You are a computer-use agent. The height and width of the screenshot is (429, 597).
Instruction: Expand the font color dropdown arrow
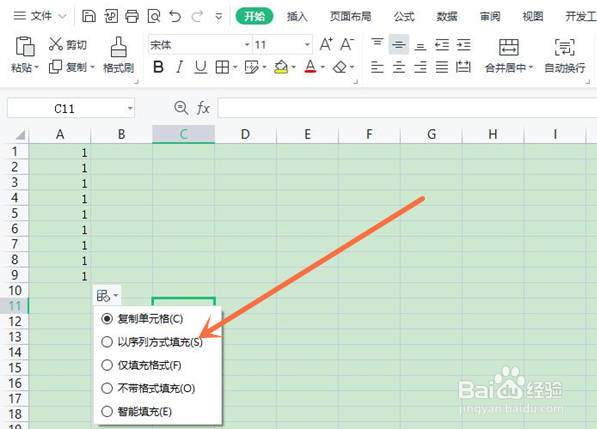coord(323,67)
